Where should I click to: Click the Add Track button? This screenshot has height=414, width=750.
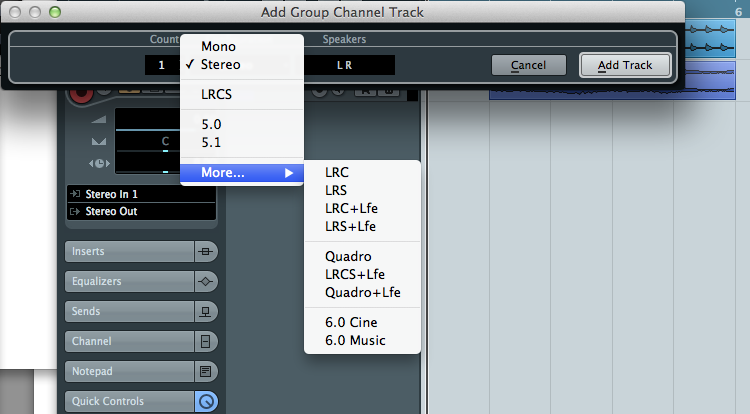pyautogui.click(x=625, y=65)
